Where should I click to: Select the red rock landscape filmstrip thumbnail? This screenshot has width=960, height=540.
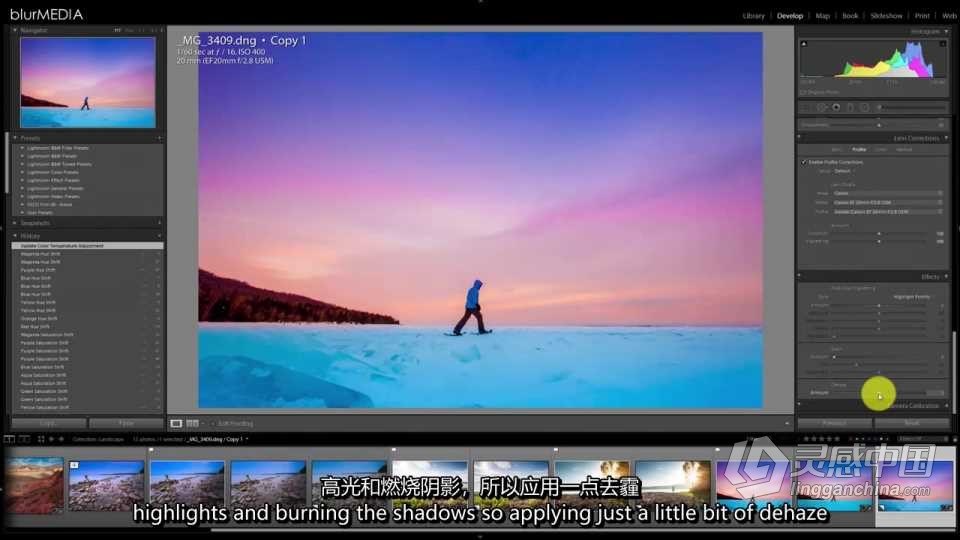click(33, 484)
